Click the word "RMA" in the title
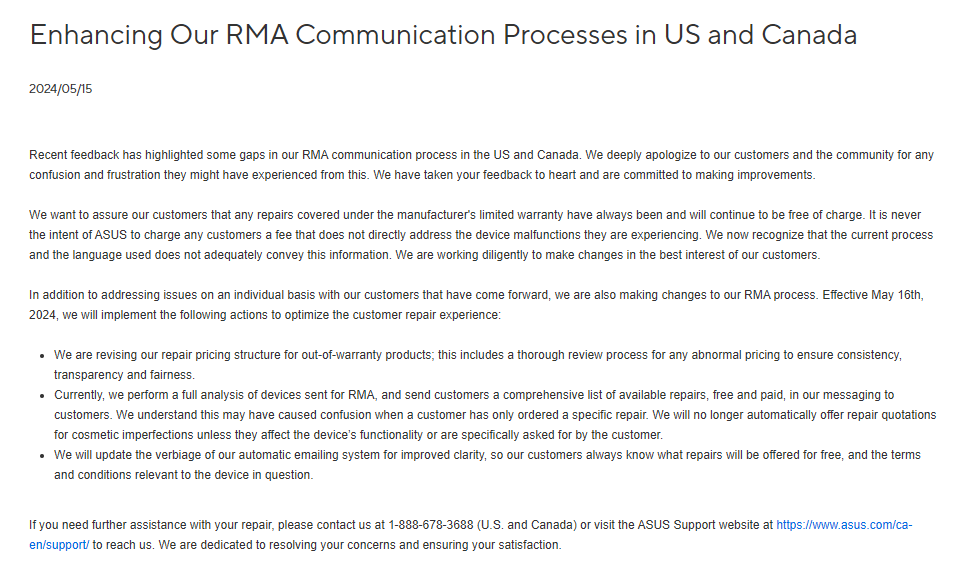 259,35
